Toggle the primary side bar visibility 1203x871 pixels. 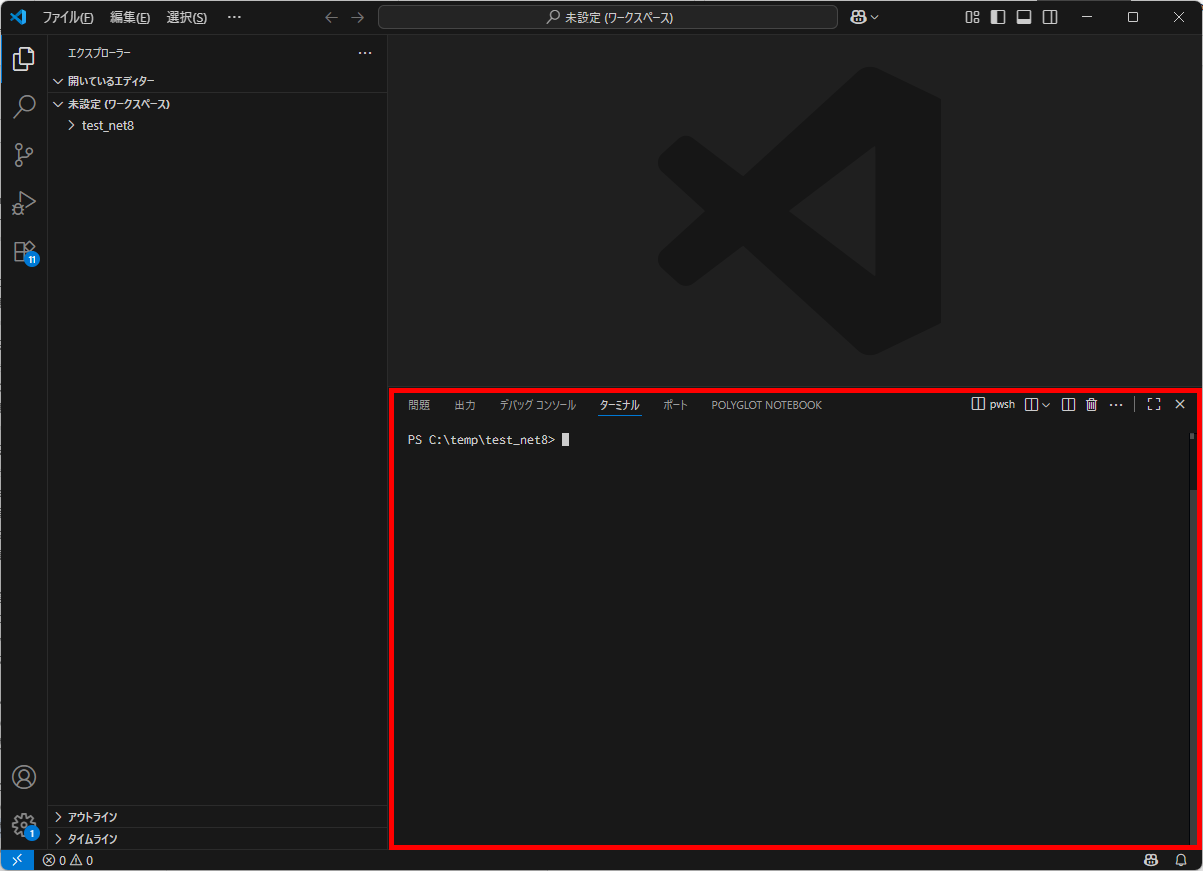click(998, 17)
